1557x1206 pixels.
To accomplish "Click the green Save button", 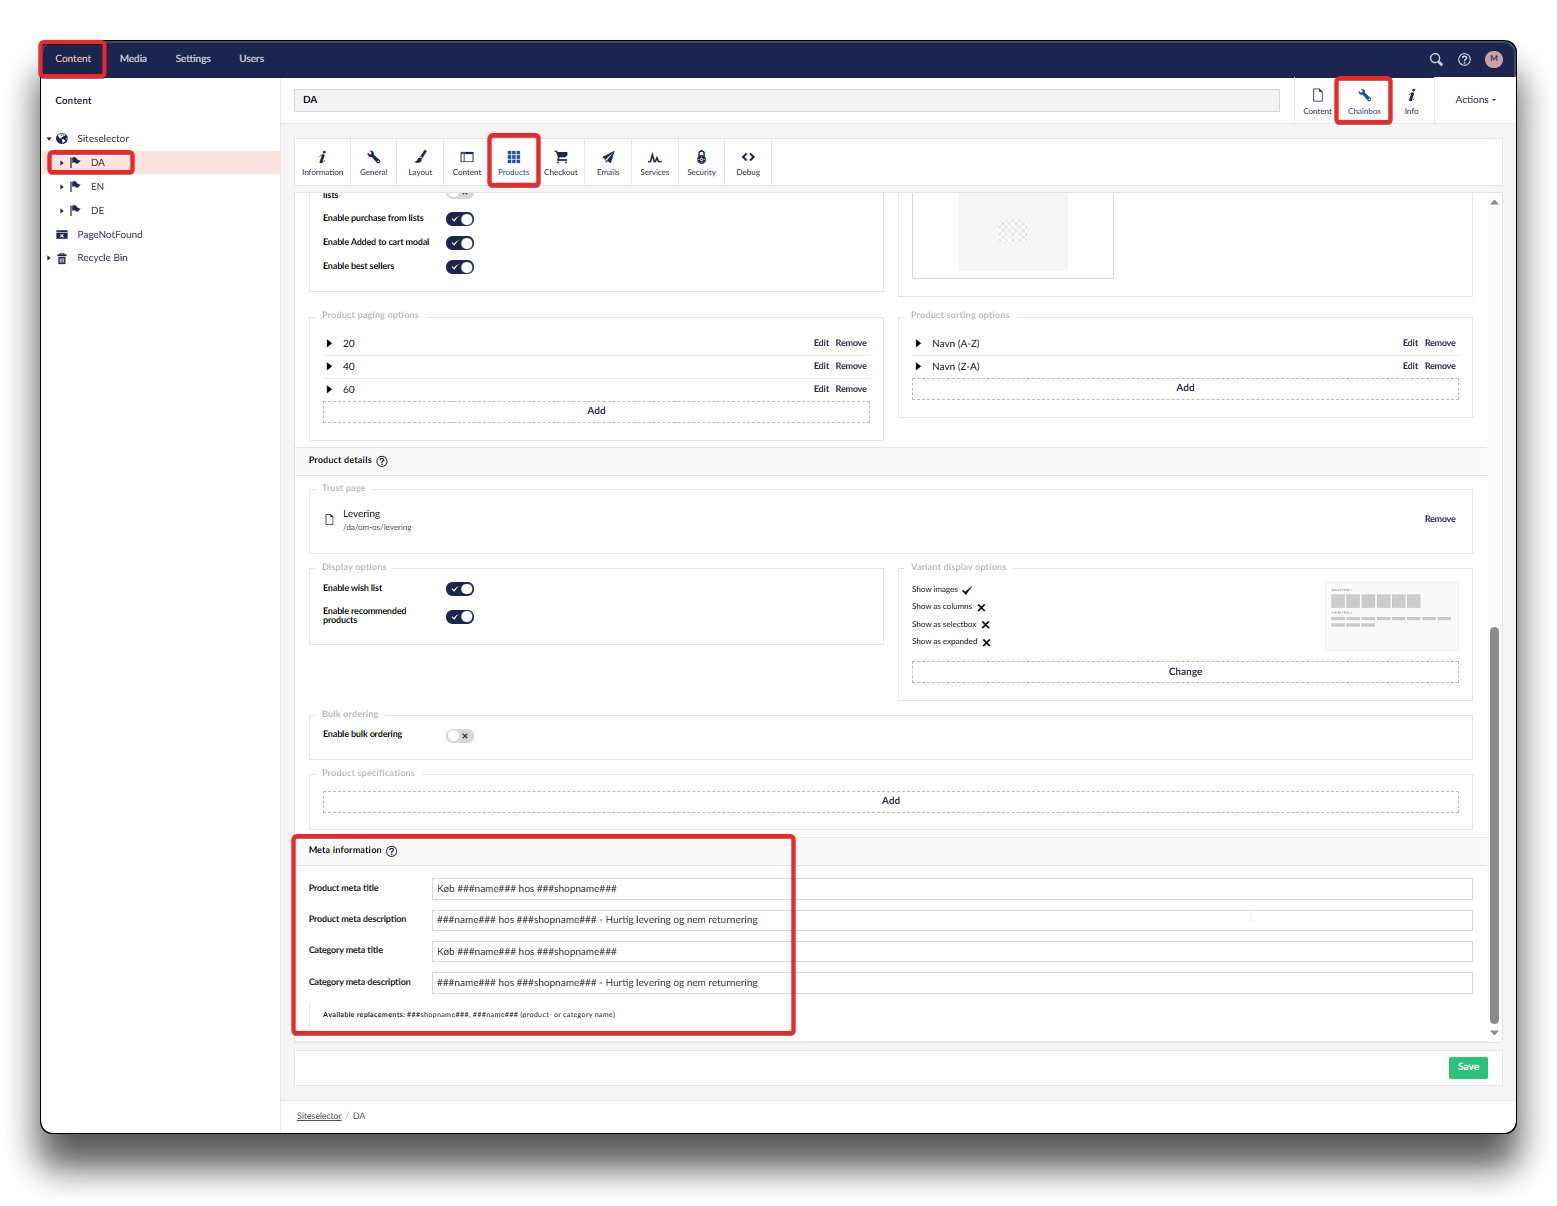I will pyautogui.click(x=1468, y=1067).
